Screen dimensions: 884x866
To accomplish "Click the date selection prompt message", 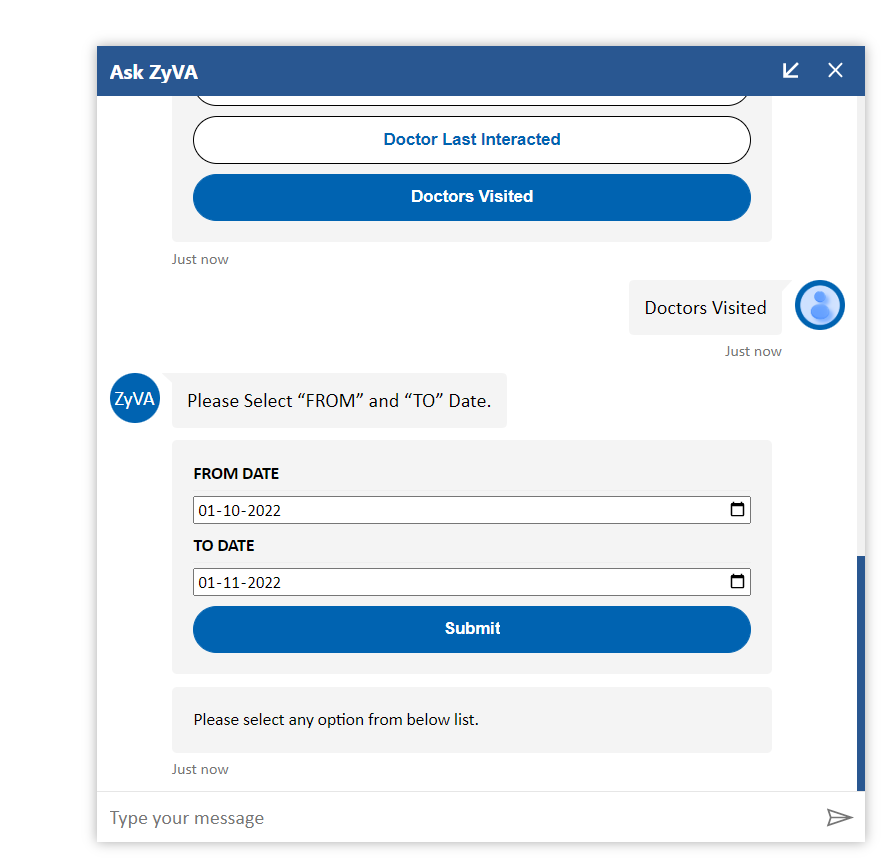I will tap(339, 400).
